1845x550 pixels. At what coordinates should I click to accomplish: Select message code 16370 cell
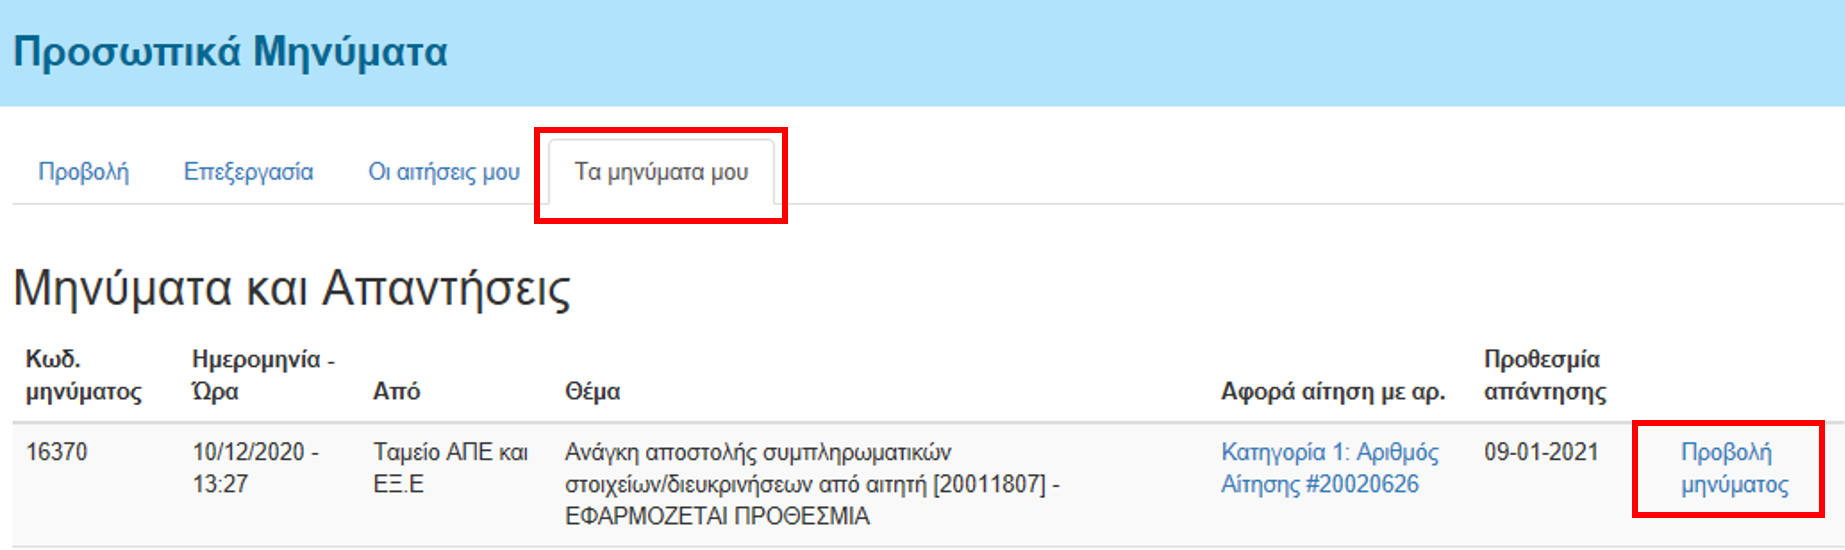coord(56,452)
